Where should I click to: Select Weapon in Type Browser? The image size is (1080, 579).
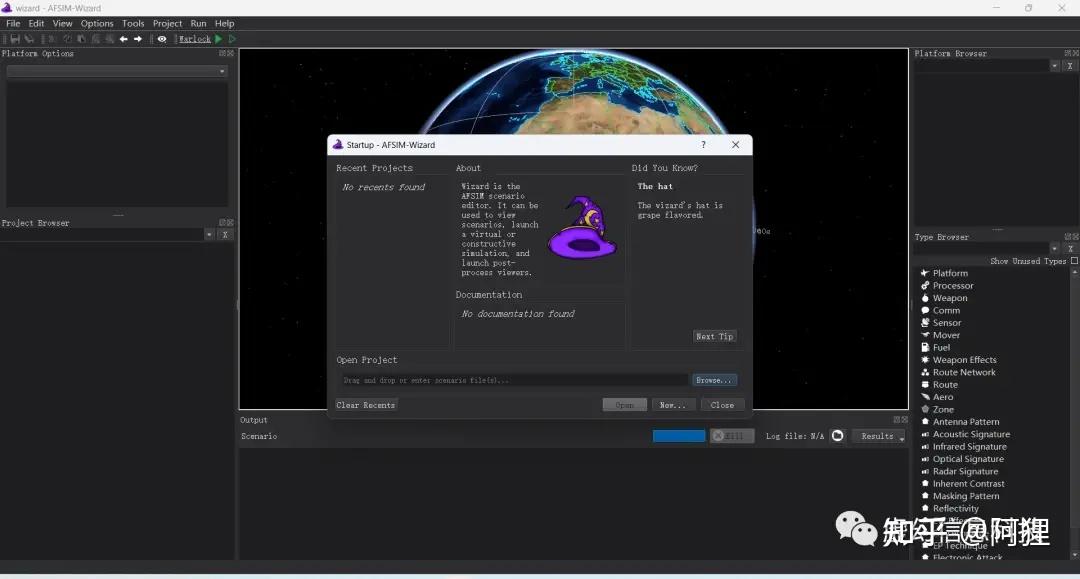(950, 298)
